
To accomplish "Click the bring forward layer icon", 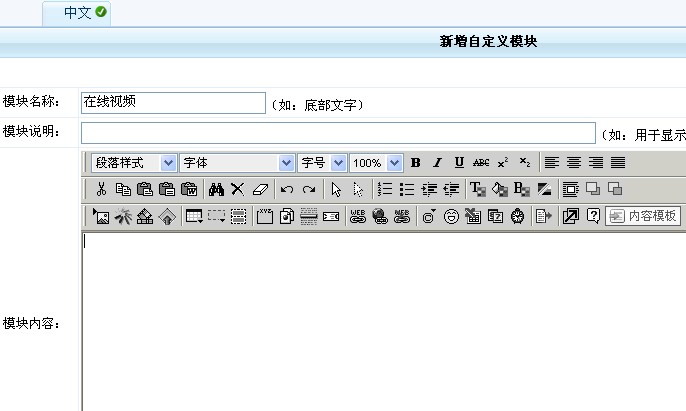I will click(593, 189).
